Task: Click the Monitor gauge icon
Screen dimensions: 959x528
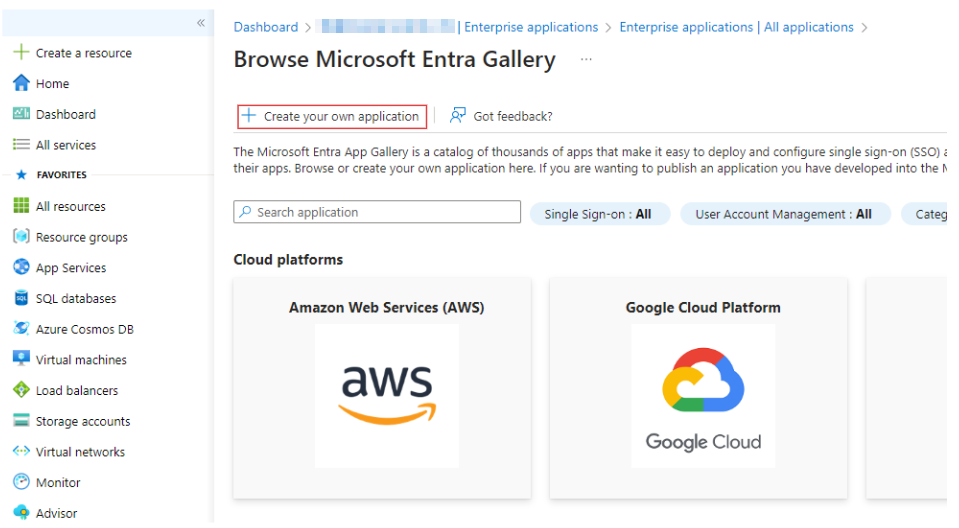Action: pos(21,482)
